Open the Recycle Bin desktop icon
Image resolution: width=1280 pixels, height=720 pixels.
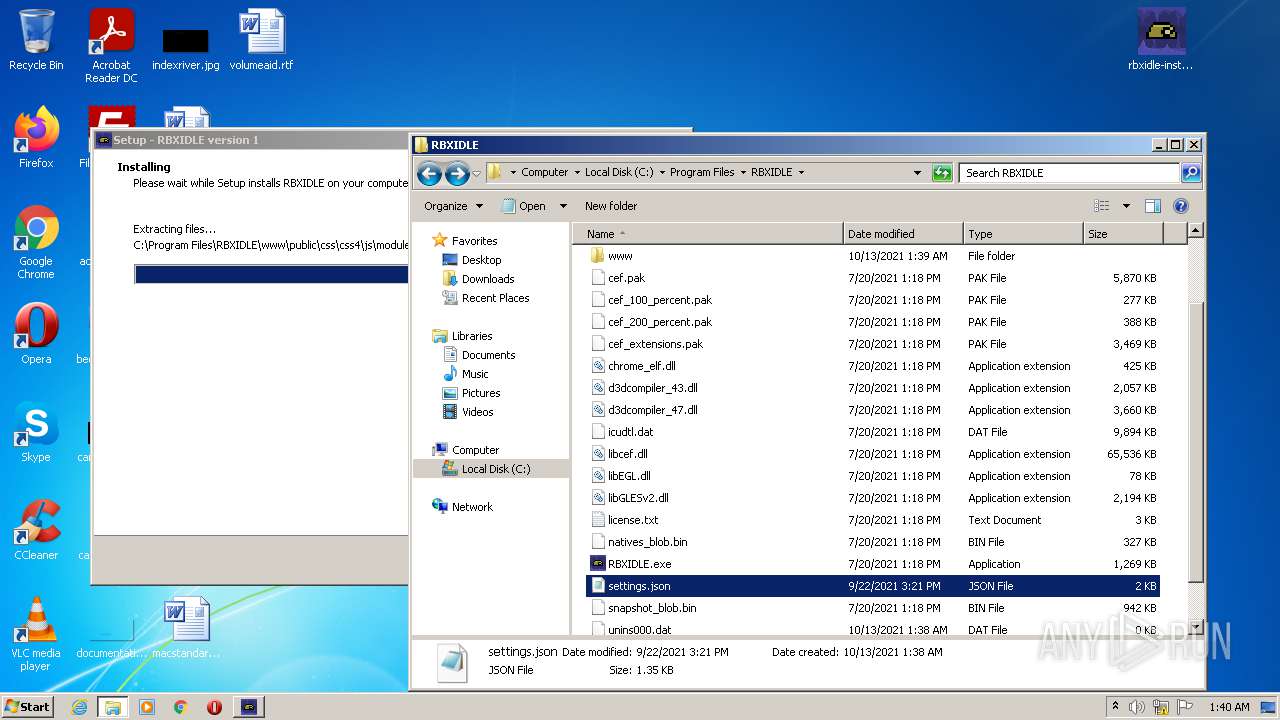pos(36,40)
